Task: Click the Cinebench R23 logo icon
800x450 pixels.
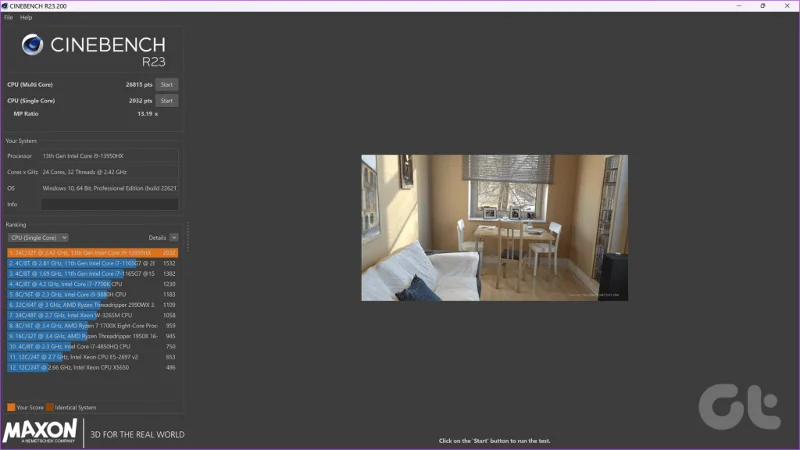Action: click(32, 45)
